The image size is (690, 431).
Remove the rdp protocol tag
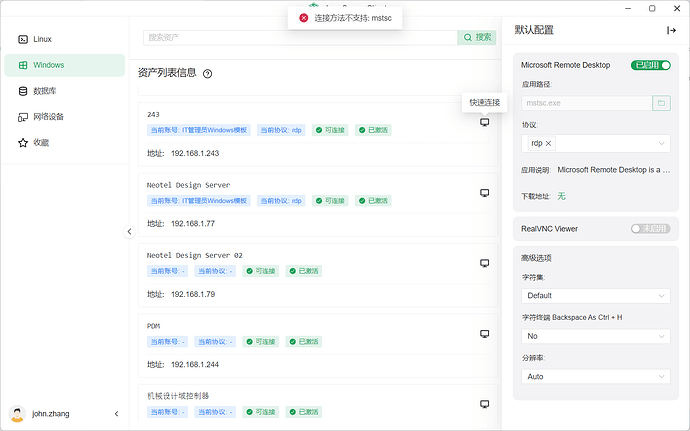548,143
